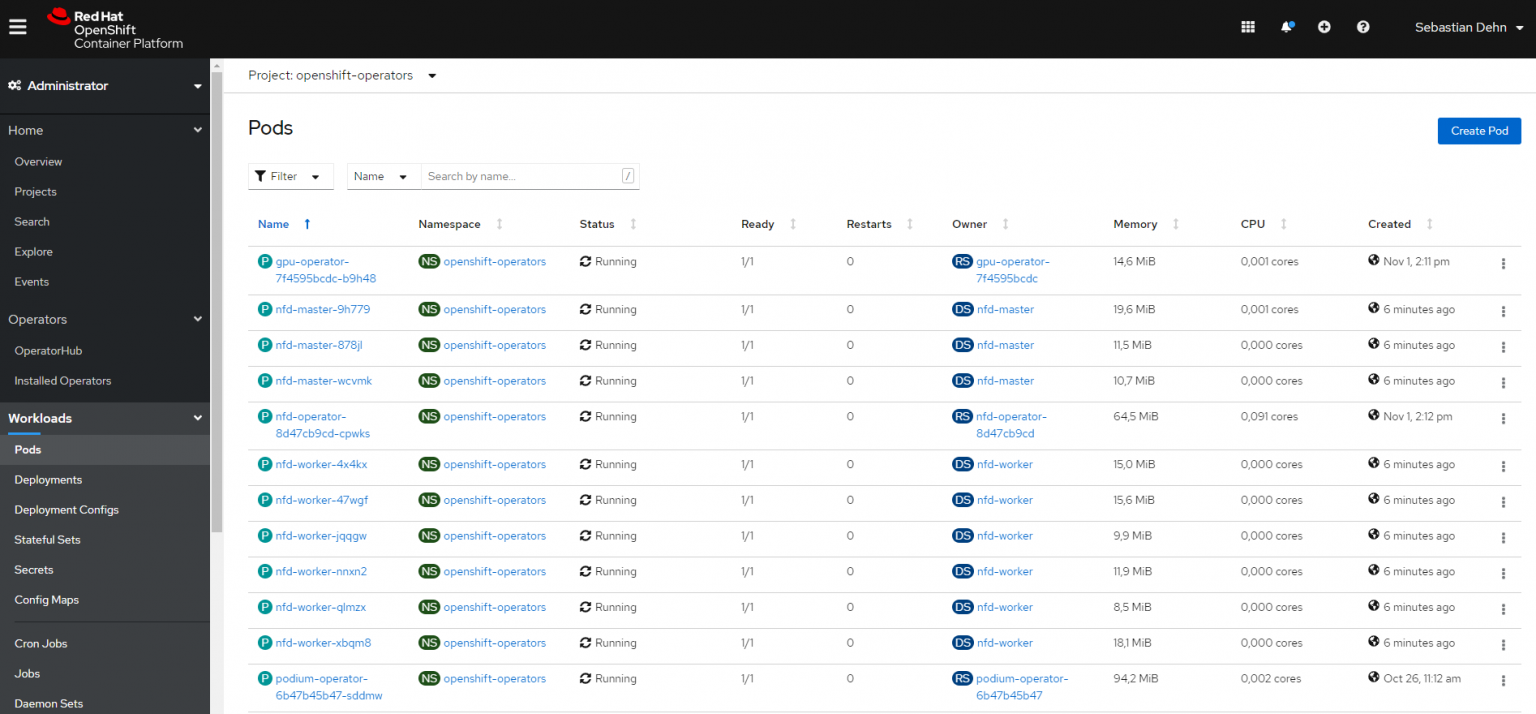Collapse the Workloads section in the sidebar
1536x714 pixels.
coord(197,418)
